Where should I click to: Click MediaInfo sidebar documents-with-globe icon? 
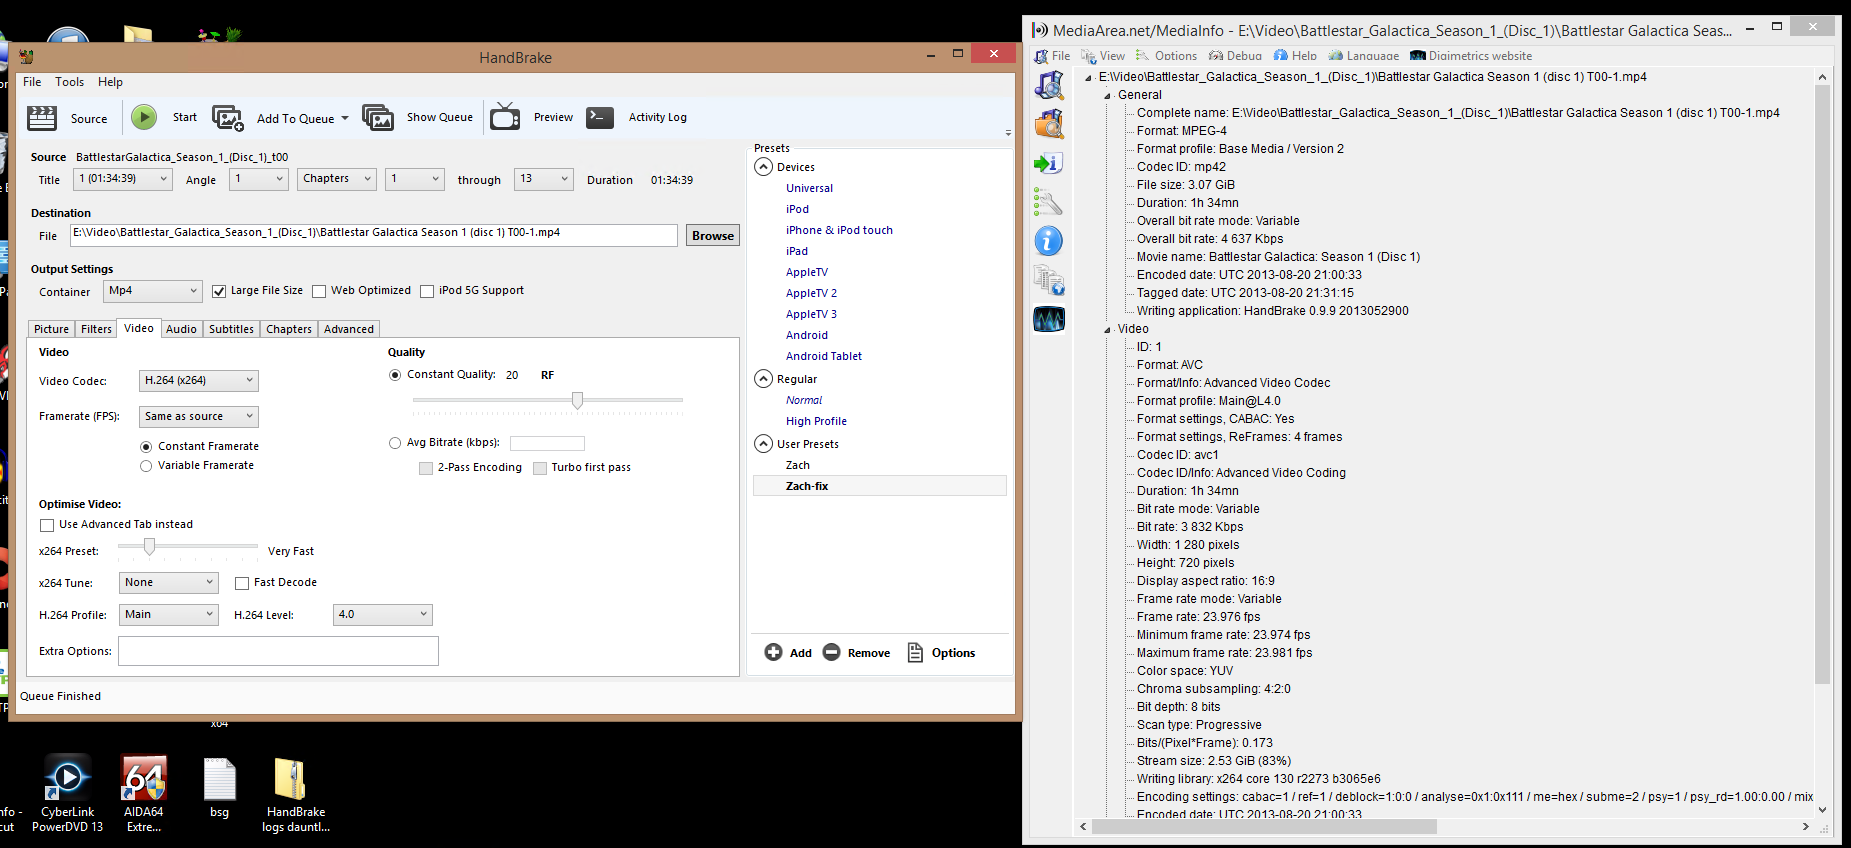click(1048, 280)
